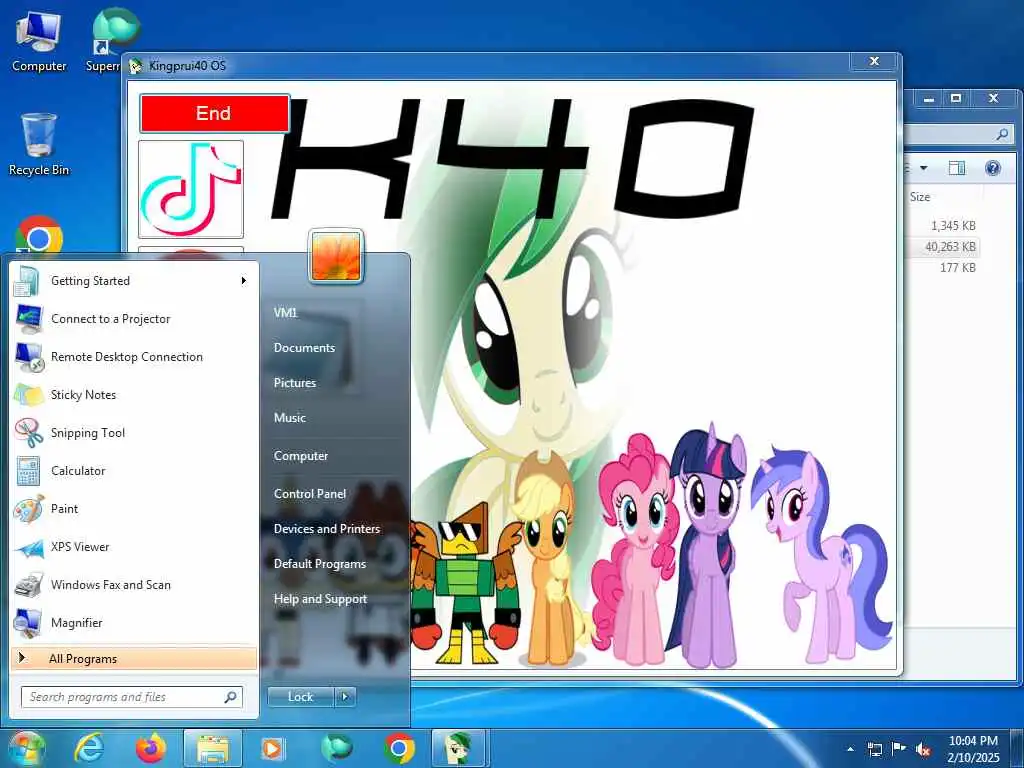Click the flower user account picture
Screen dimensions: 1024x768
click(x=336, y=257)
